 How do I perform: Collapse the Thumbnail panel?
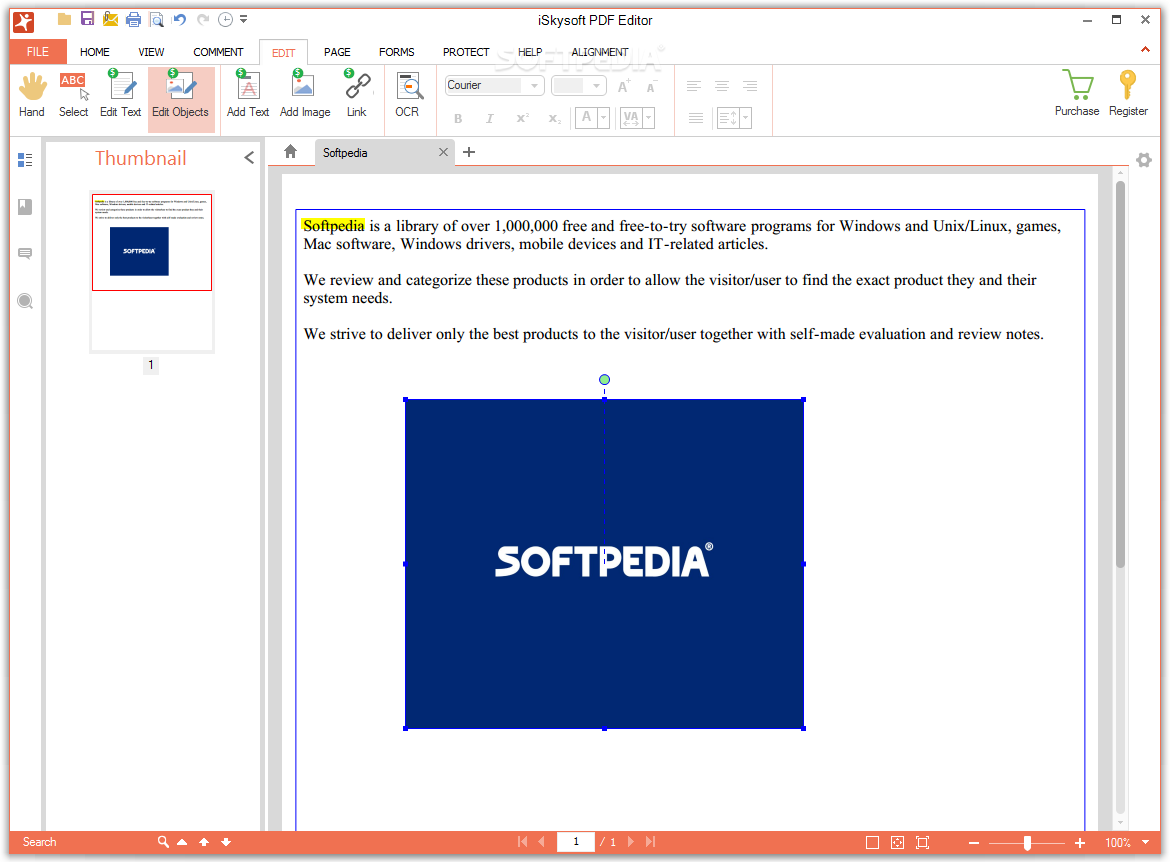tap(249, 157)
